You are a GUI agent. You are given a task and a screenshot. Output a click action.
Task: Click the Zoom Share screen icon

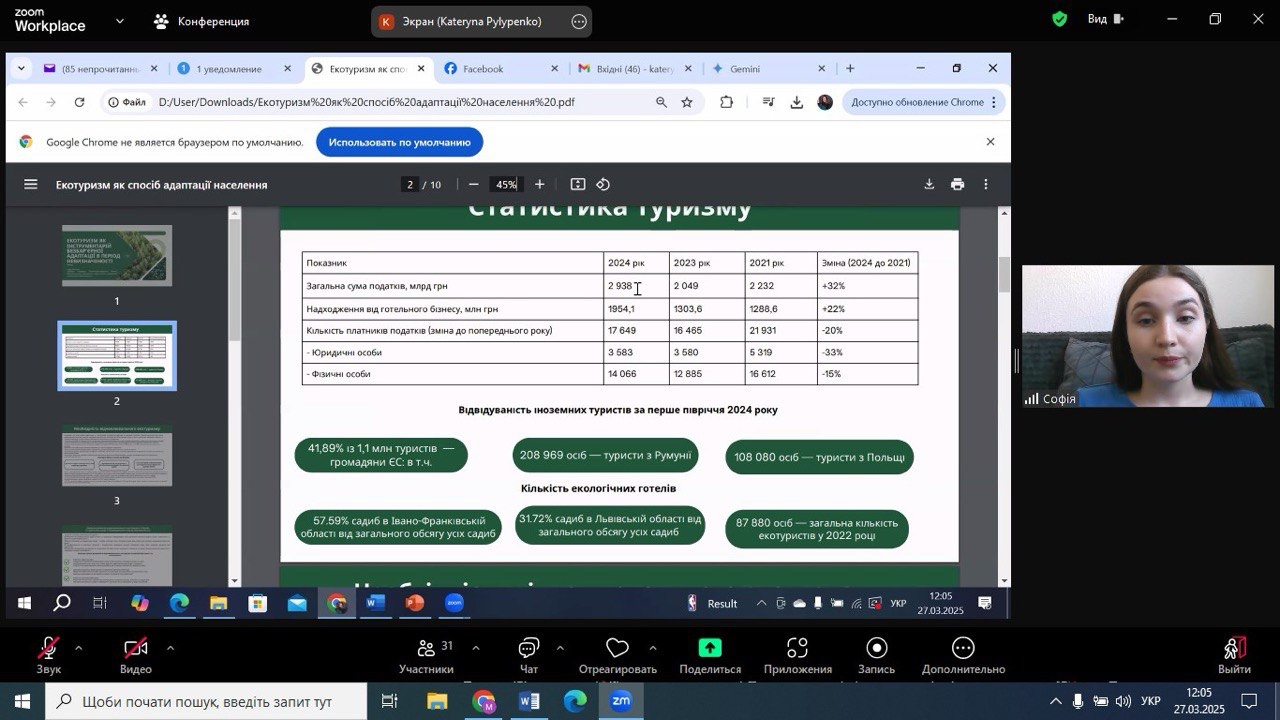710,648
